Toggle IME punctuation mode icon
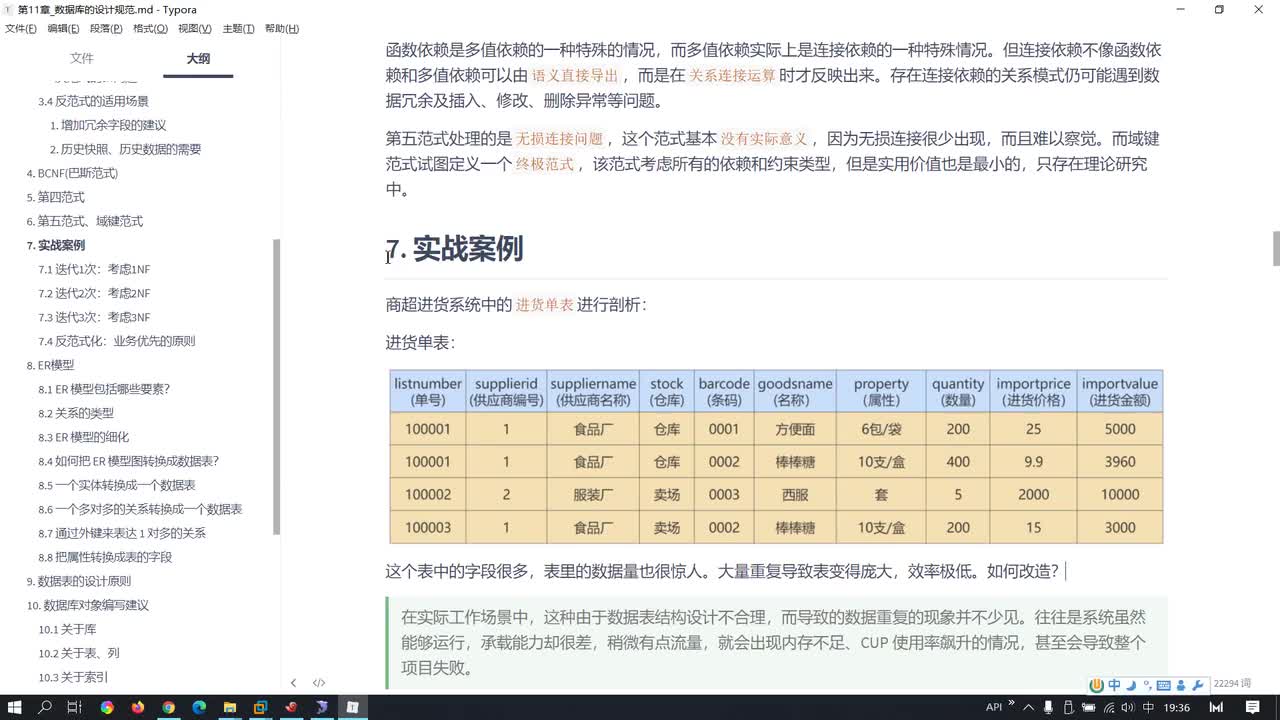Viewport: 1280px width, 720px height. pyautogui.click(x=1147, y=685)
